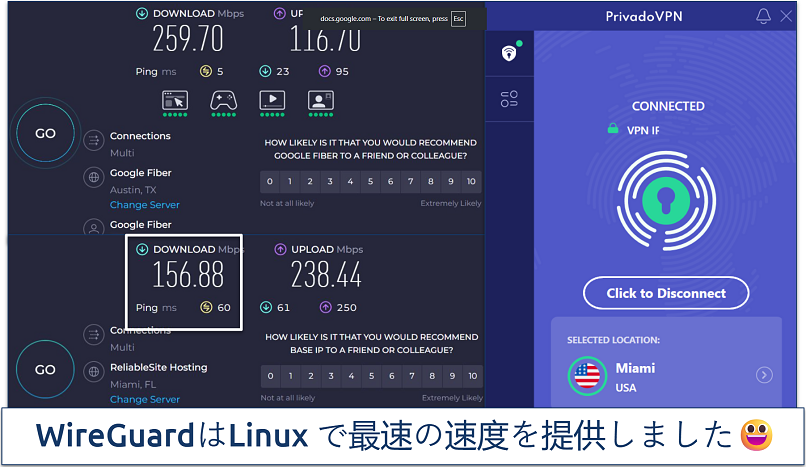Expand the Miami location chevron
This screenshot has height=467, width=806.
[764, 375]
